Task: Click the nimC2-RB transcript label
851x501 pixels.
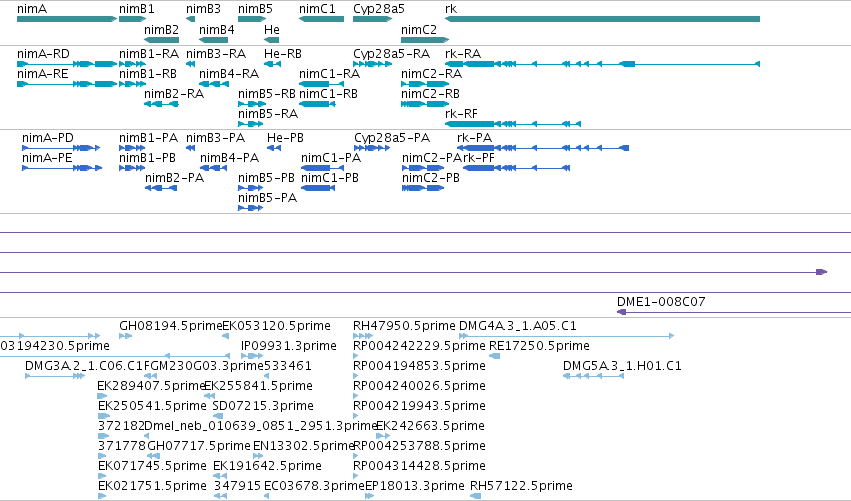Action: tap(430, 94)
